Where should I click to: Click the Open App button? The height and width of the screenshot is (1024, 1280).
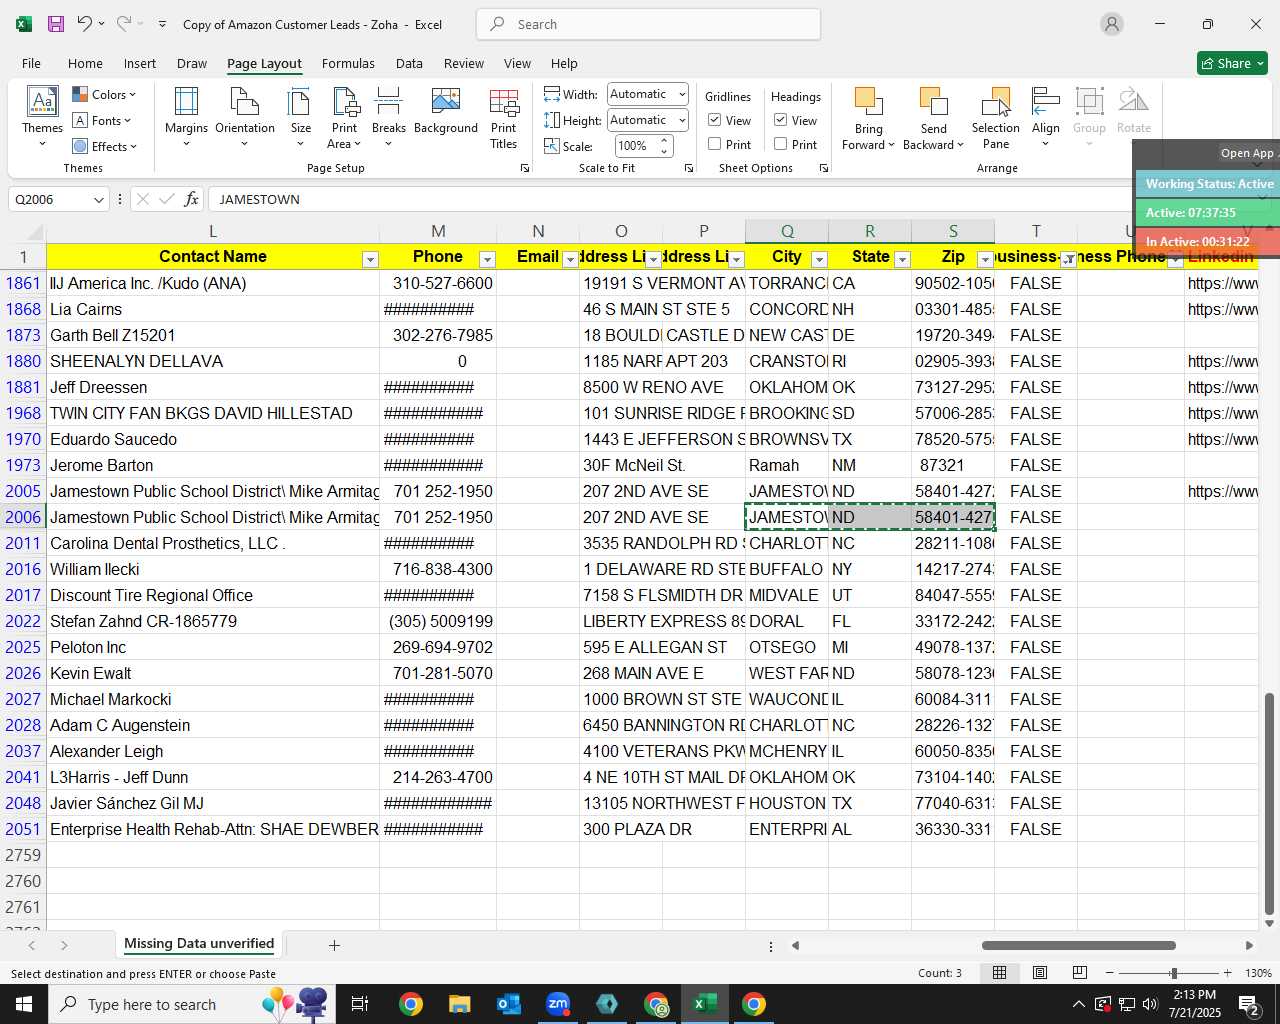click(x=1247, y=153)
